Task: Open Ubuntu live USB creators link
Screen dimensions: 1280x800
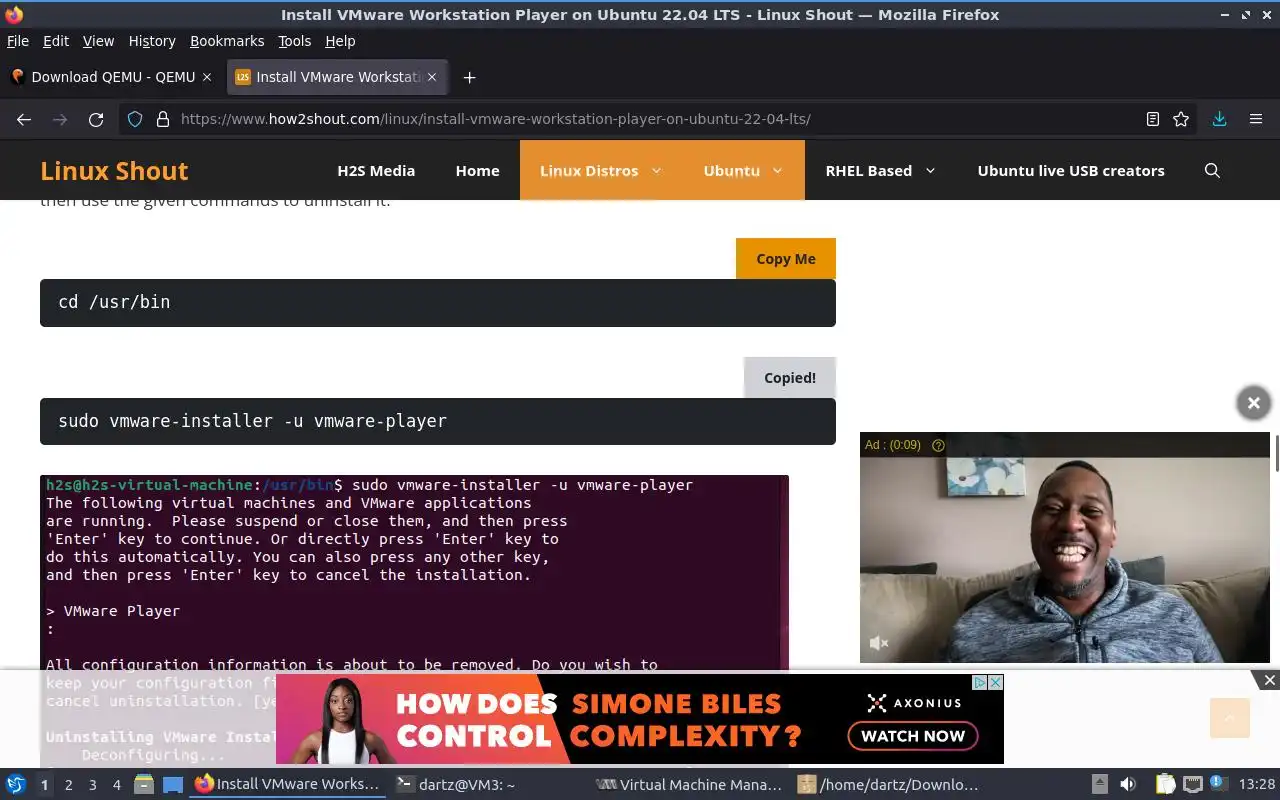Action: 1071,171
